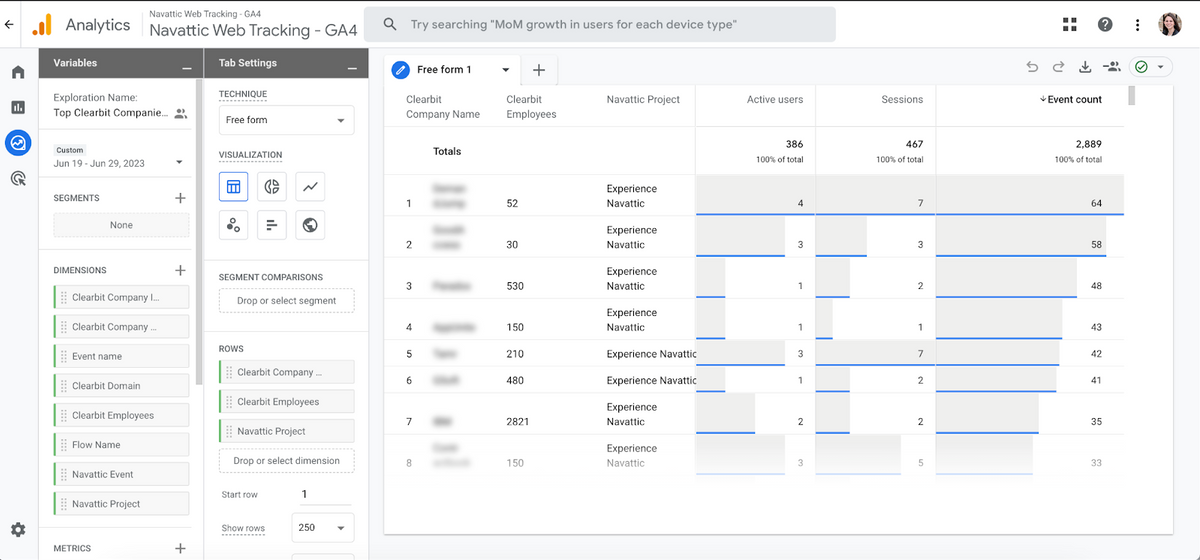This screenshot has height=560, width=1200.
Task: Open the Advertising section in sidebar
Action: pyautogui.click(x=18, y=179)
